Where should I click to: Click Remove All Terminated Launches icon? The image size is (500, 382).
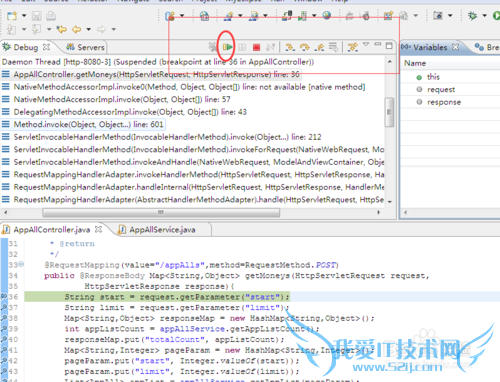tap(213, 47)
